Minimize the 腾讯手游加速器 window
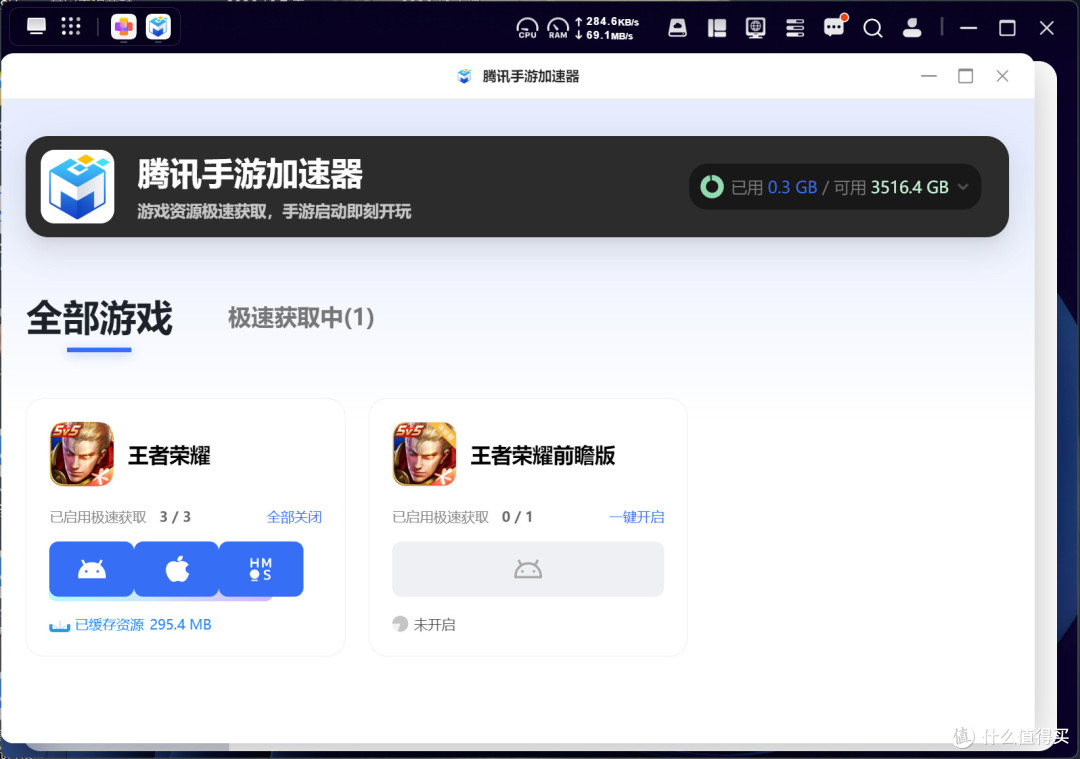Screen dimensions: 1080x759 [x=929, y=76]
